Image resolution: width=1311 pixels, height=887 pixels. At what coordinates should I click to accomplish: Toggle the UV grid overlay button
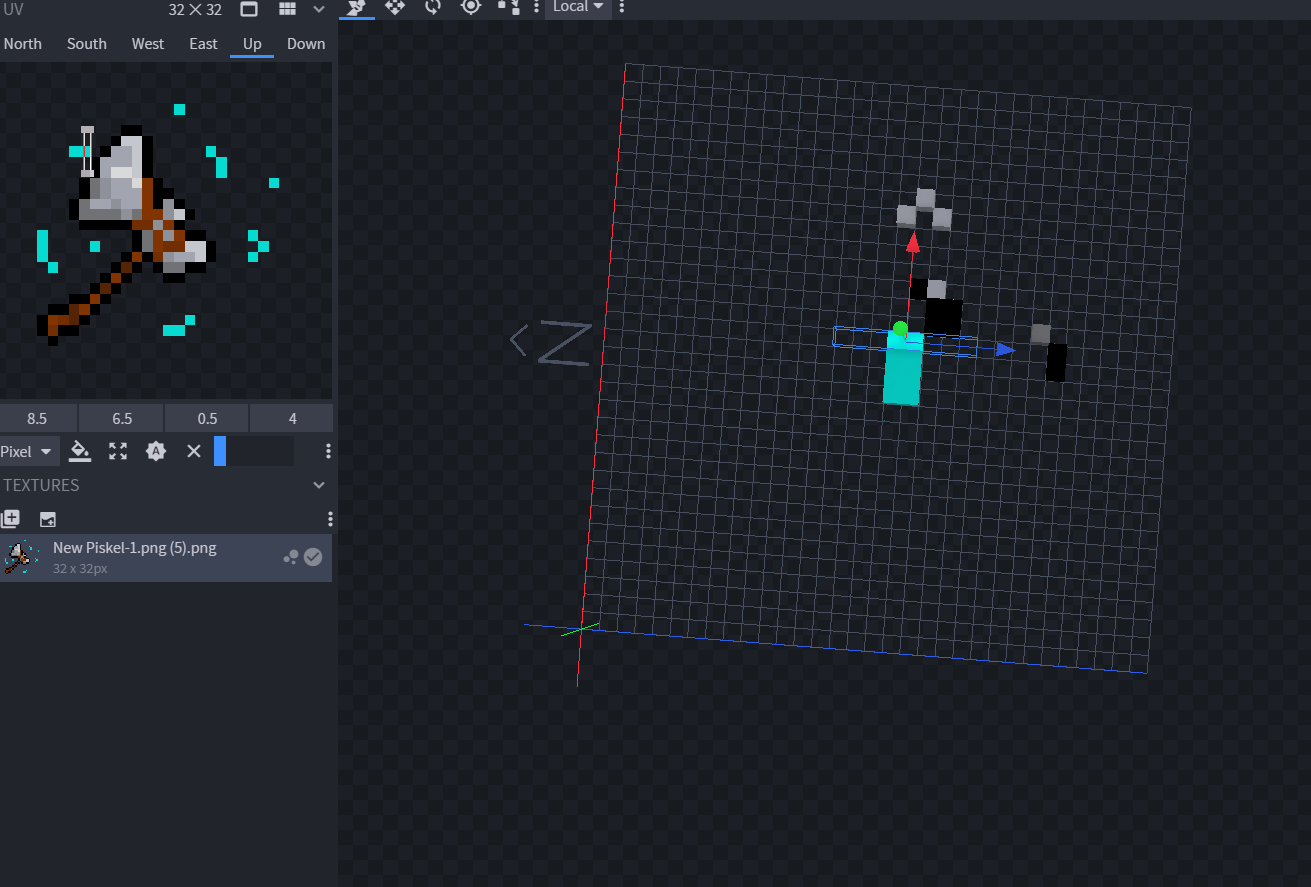[288, 9]
